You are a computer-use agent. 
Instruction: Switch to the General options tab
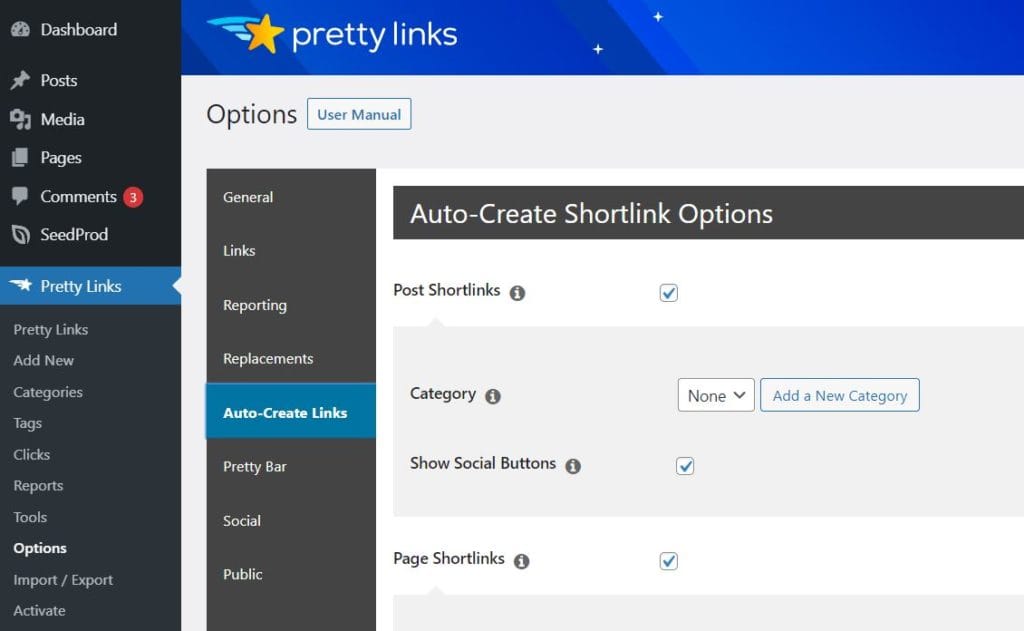click(x=248, y=197)
